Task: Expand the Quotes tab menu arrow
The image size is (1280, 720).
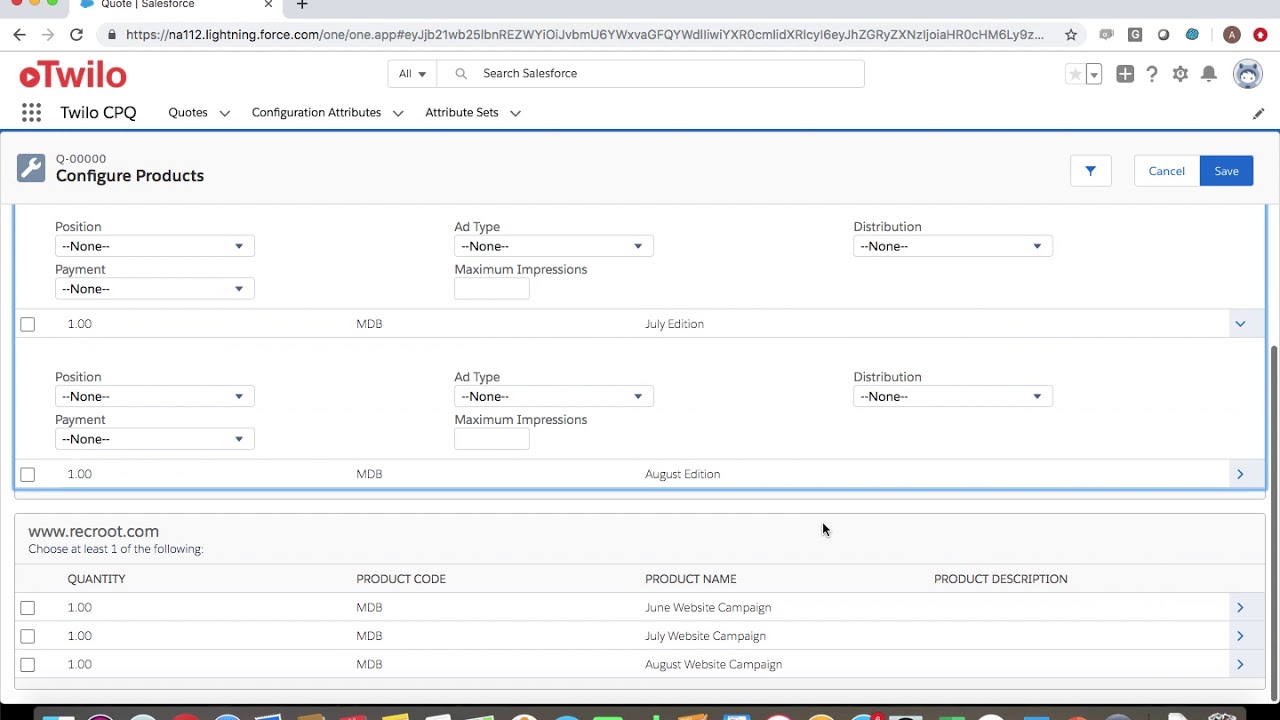Action: click(224, 114)
